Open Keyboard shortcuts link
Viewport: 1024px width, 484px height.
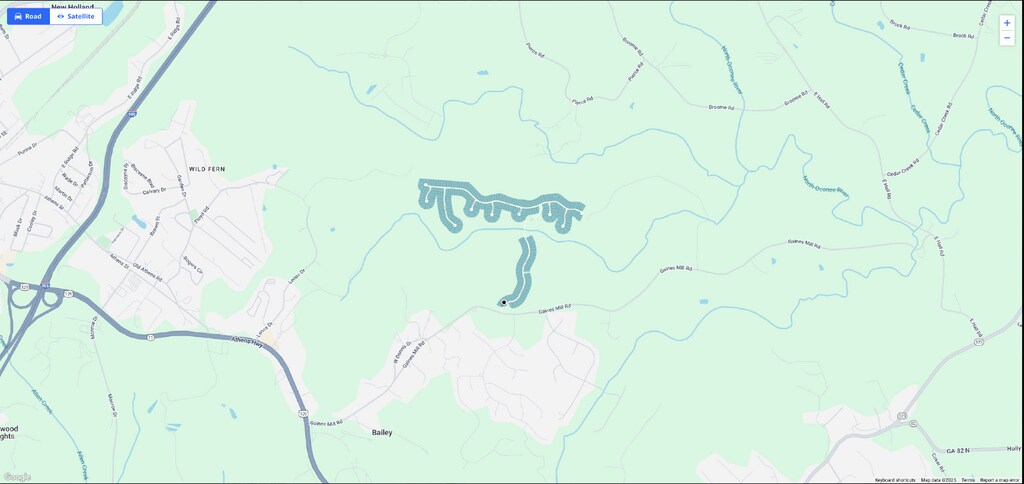[895, 480]
